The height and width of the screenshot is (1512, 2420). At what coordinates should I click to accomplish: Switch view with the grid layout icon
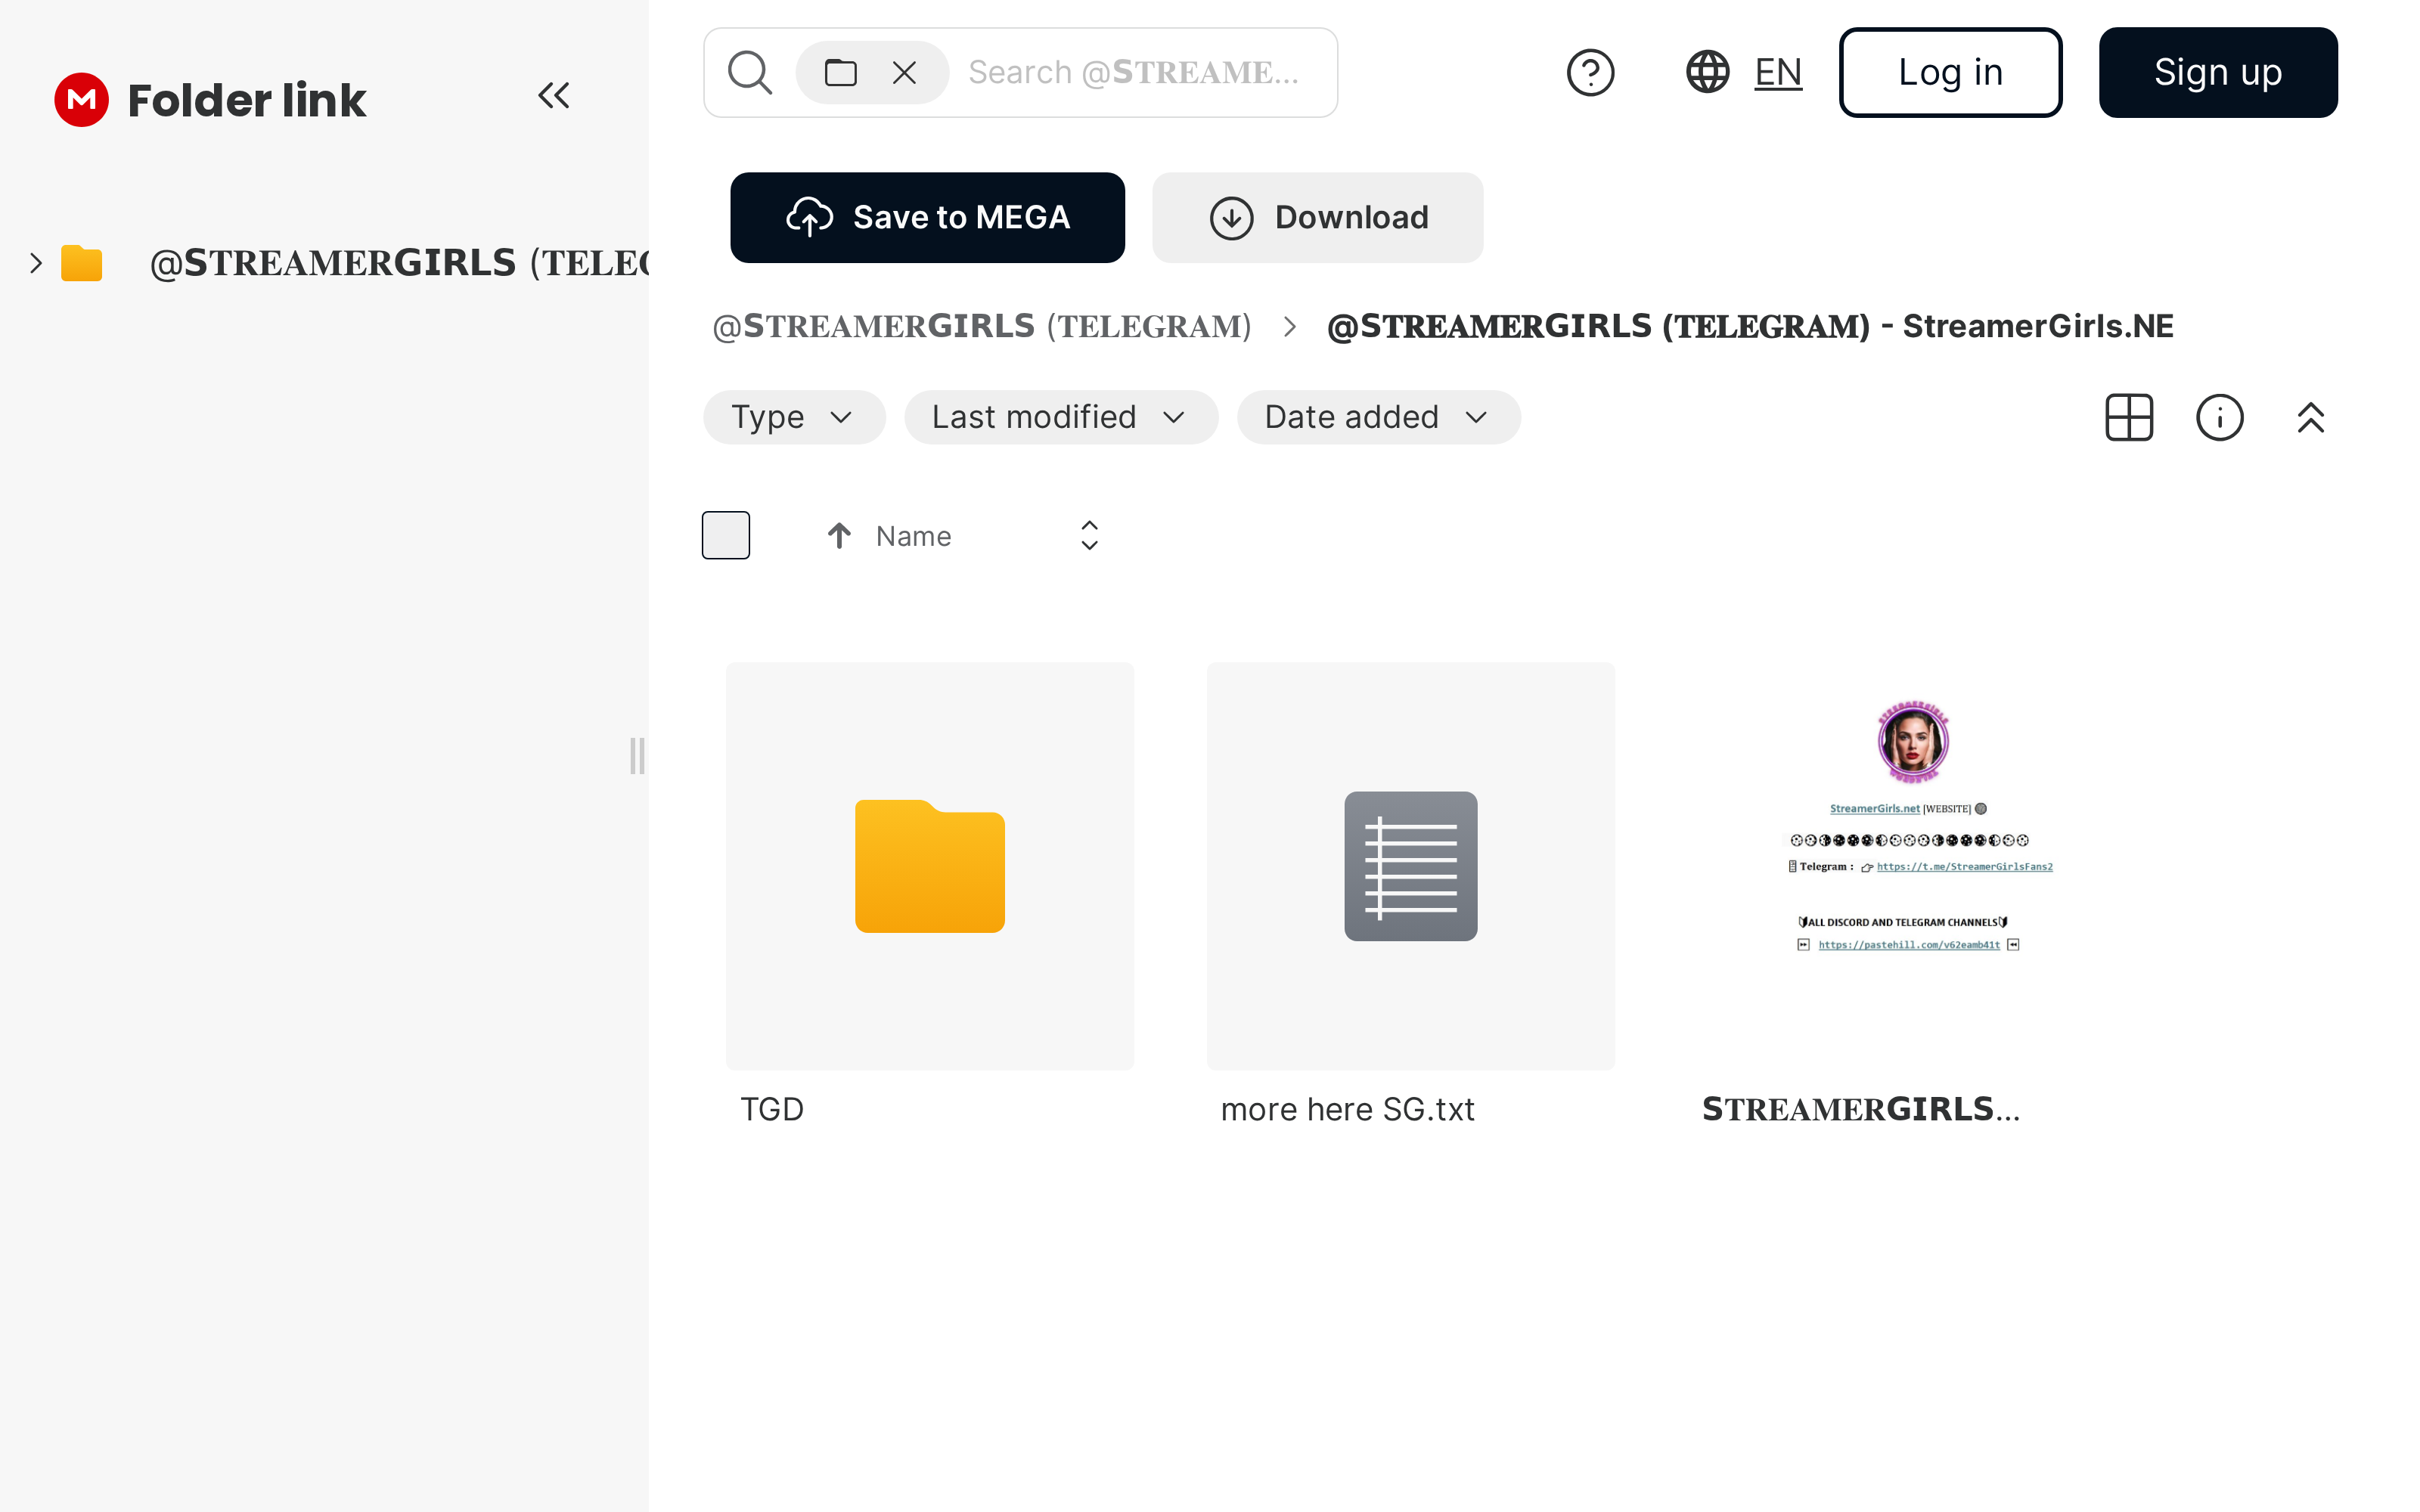2129,417
